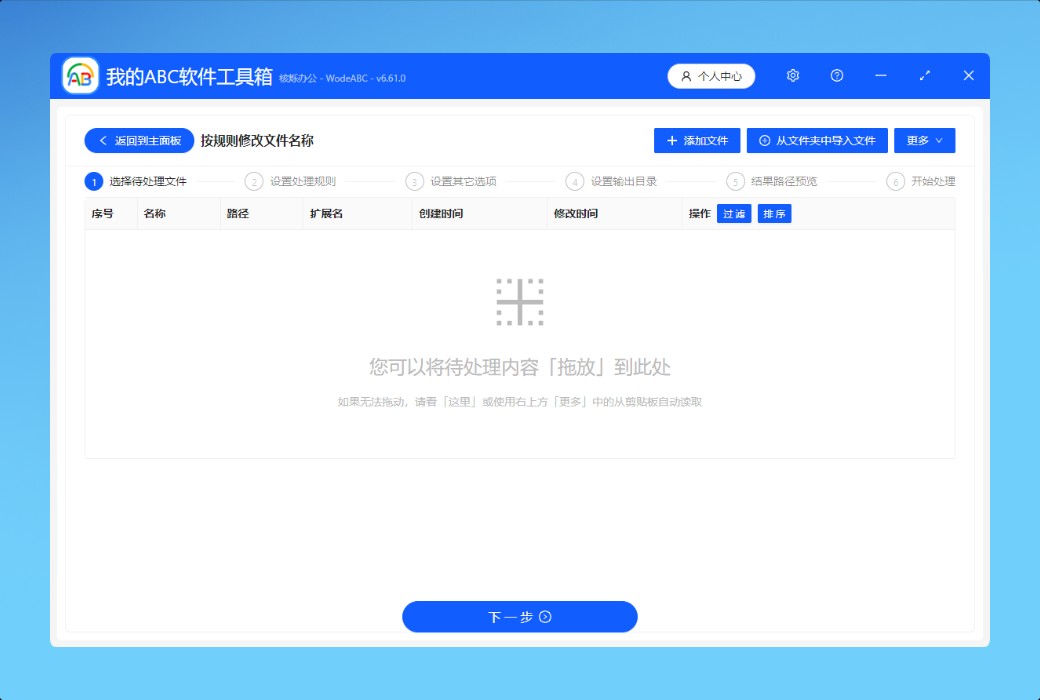Viewport: 1040px width, 700px height.
Task: Click the 过滤 filter button
Action: coord(734,214)
